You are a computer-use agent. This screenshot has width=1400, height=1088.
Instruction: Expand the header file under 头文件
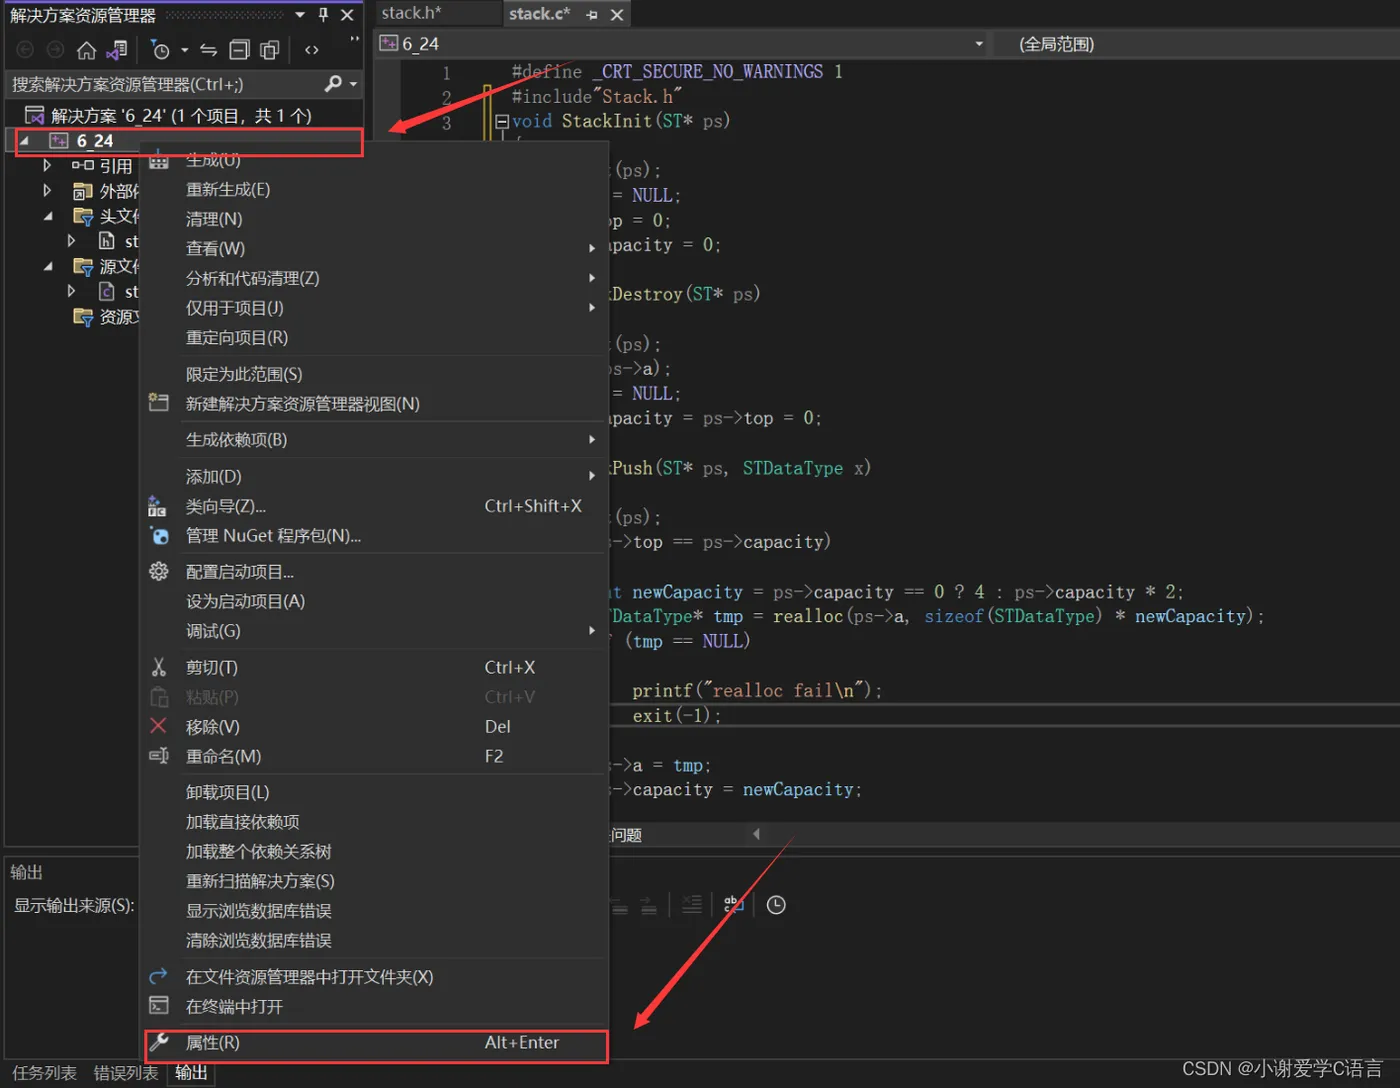(x=71, y=241)
